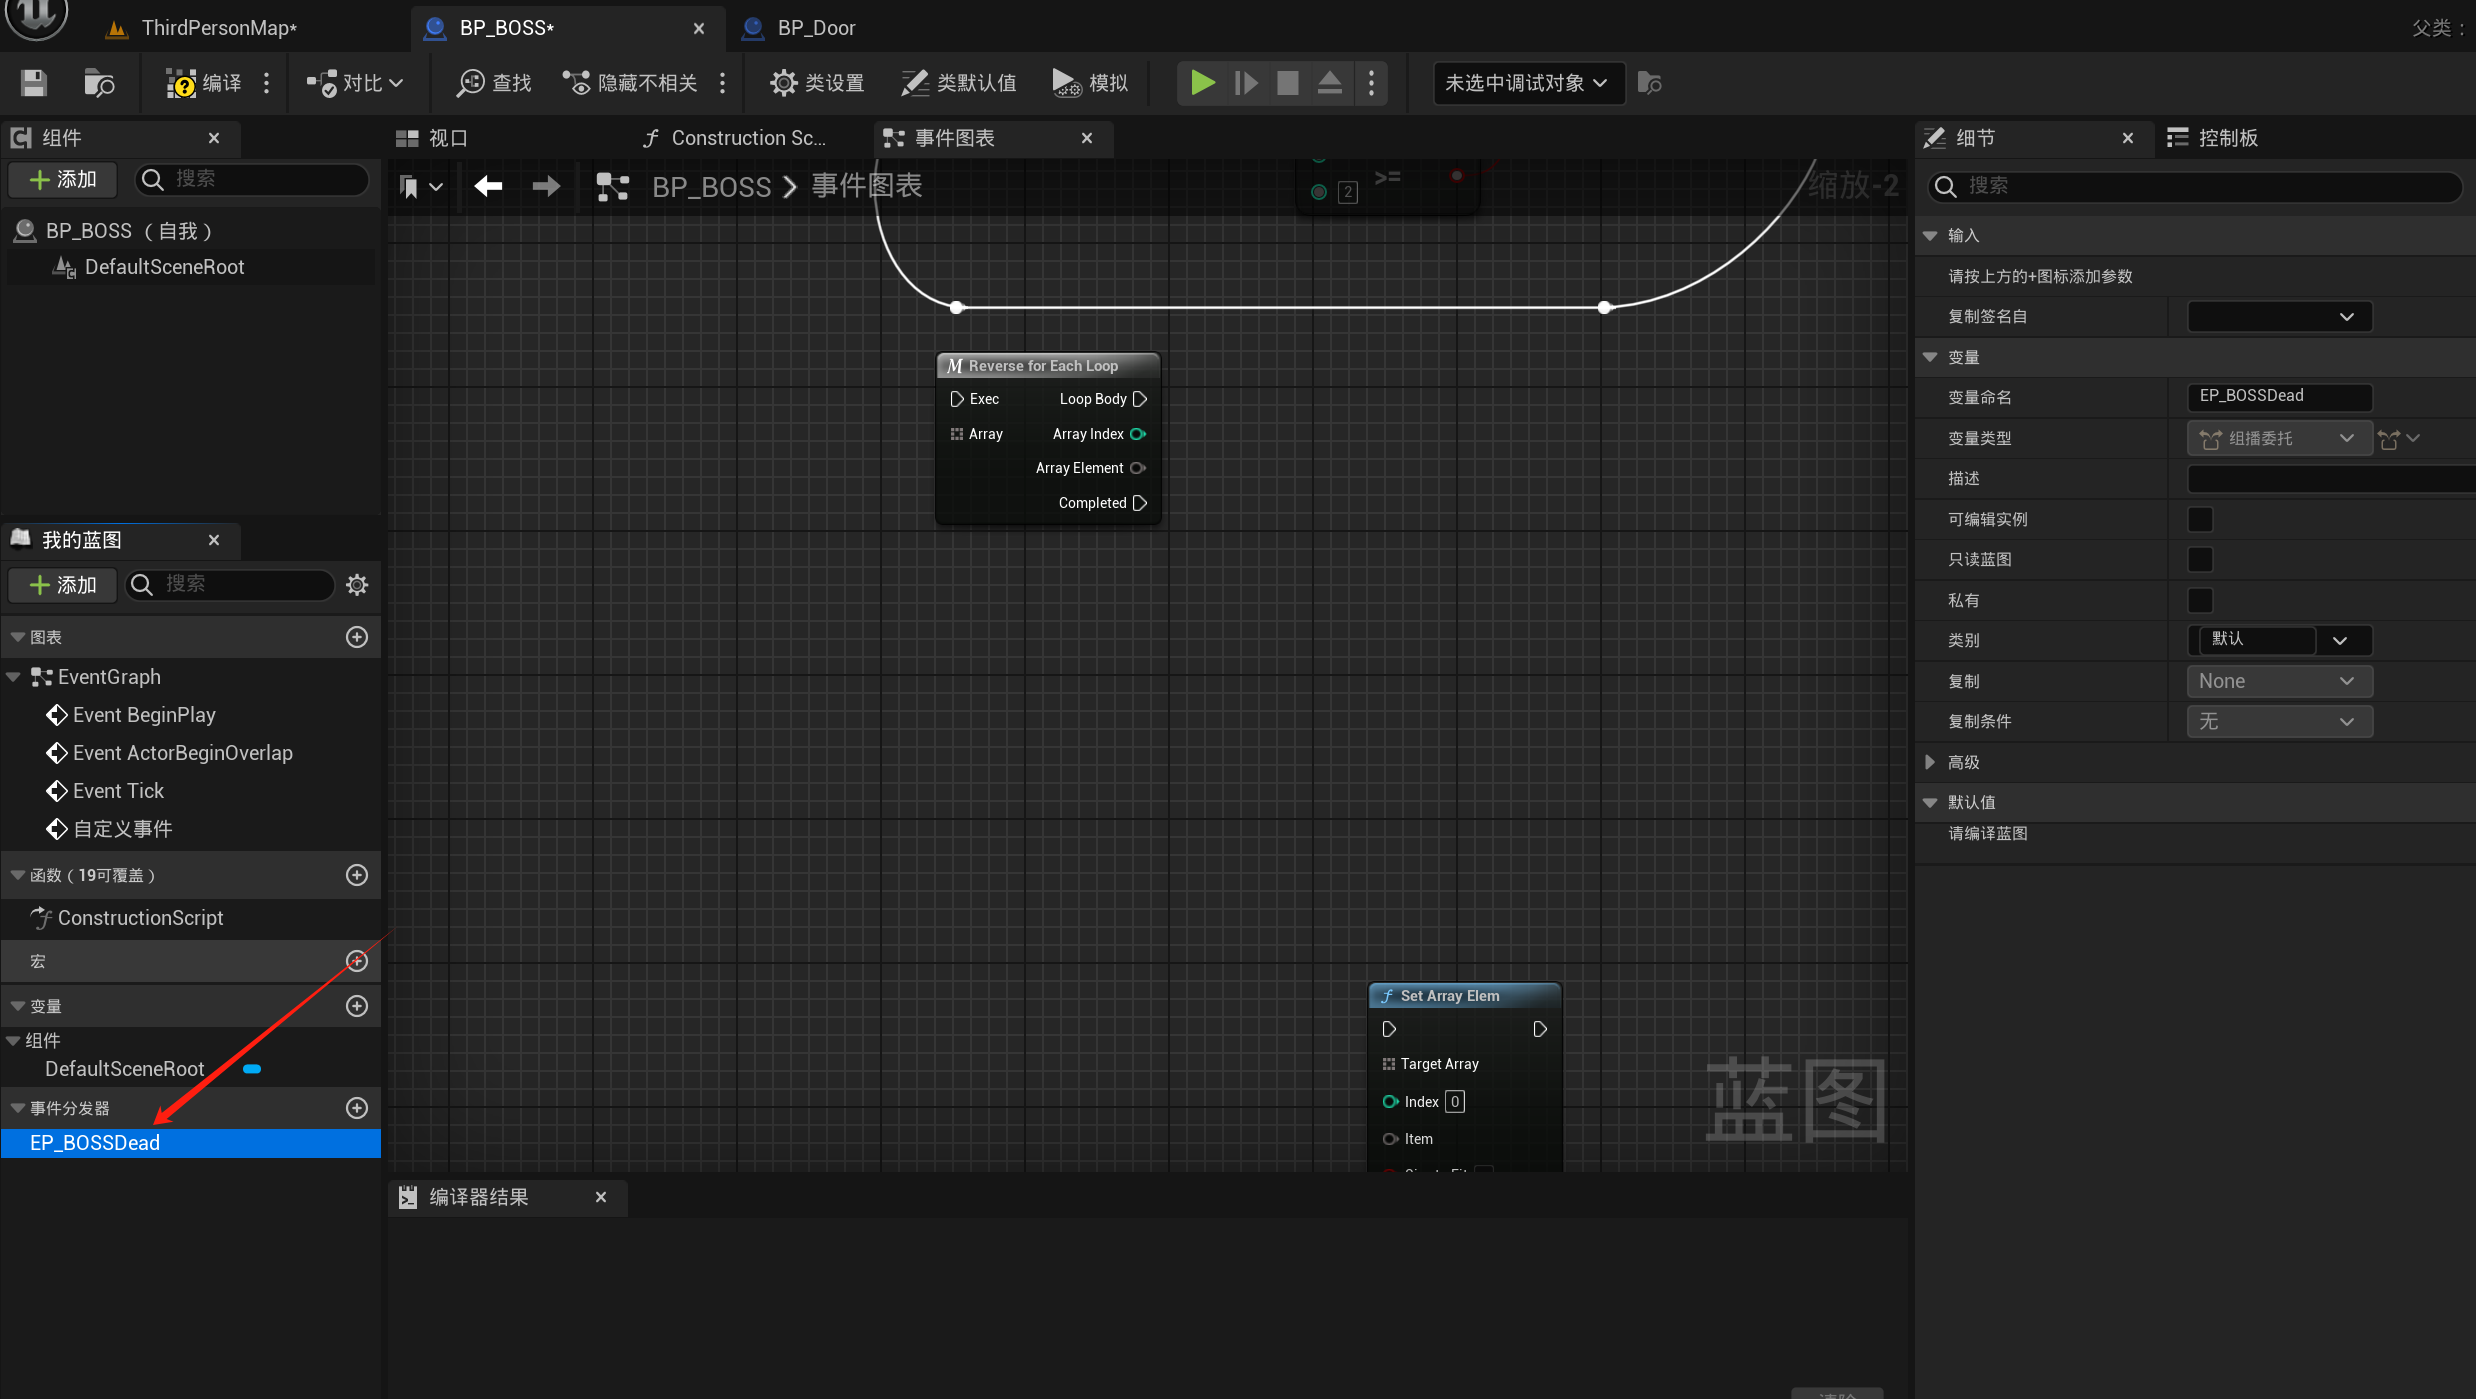Screen dimensions: 2476x1399
Task: Expand the 高级 section
Action: 1930,762
